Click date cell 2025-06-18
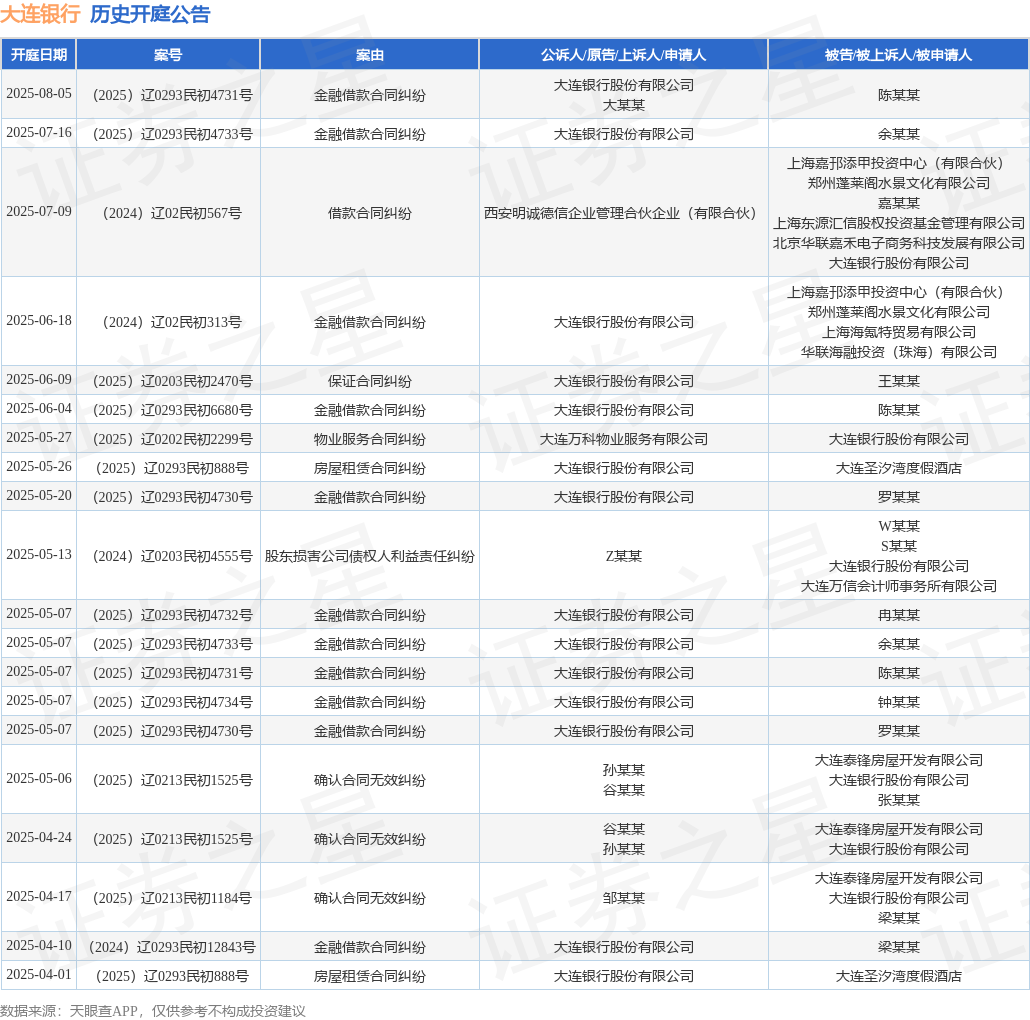Image resolution: width=1030 pixels, height=1020 pixels. tap(39, 321)
